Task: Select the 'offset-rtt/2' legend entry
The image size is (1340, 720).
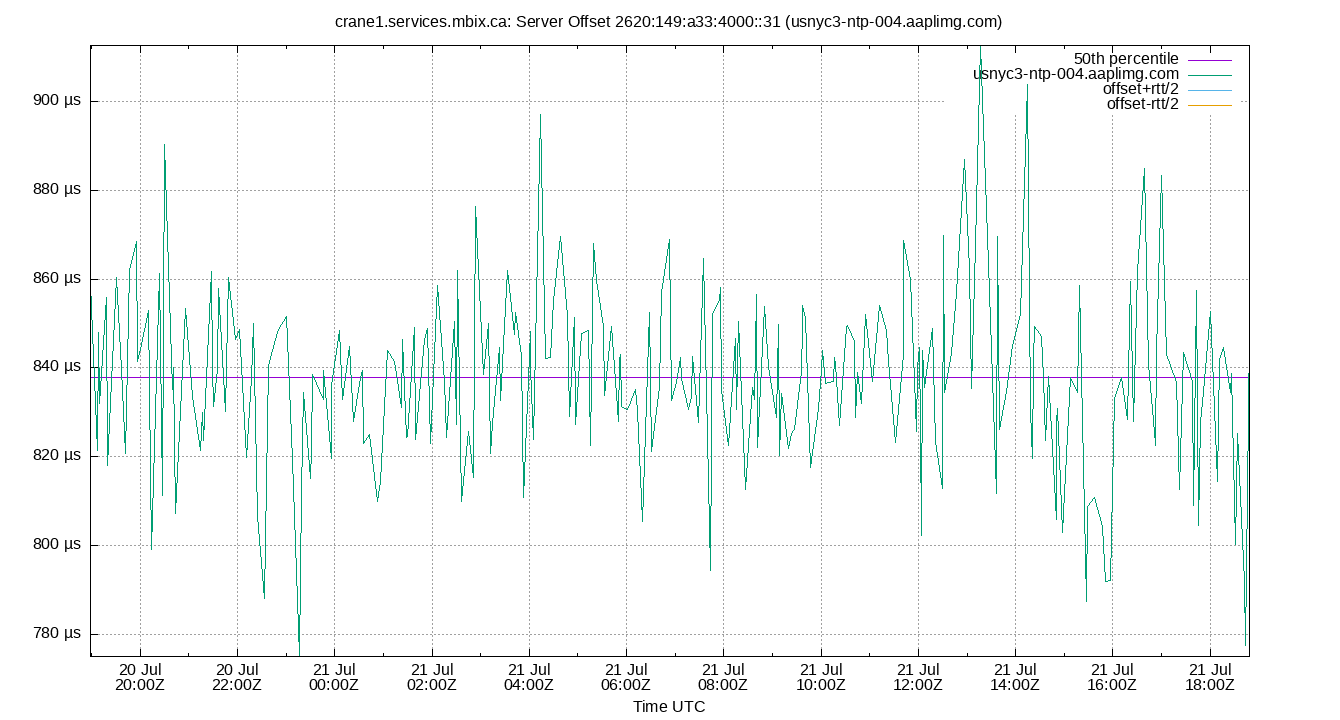Action: 1142,104
